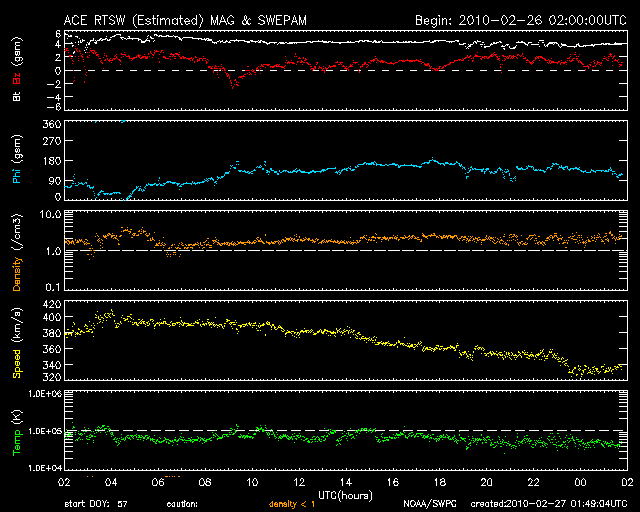Click the '08' hour label on the time axis
Viewport: 640px width, 512px height.
(x=205, y=483)
